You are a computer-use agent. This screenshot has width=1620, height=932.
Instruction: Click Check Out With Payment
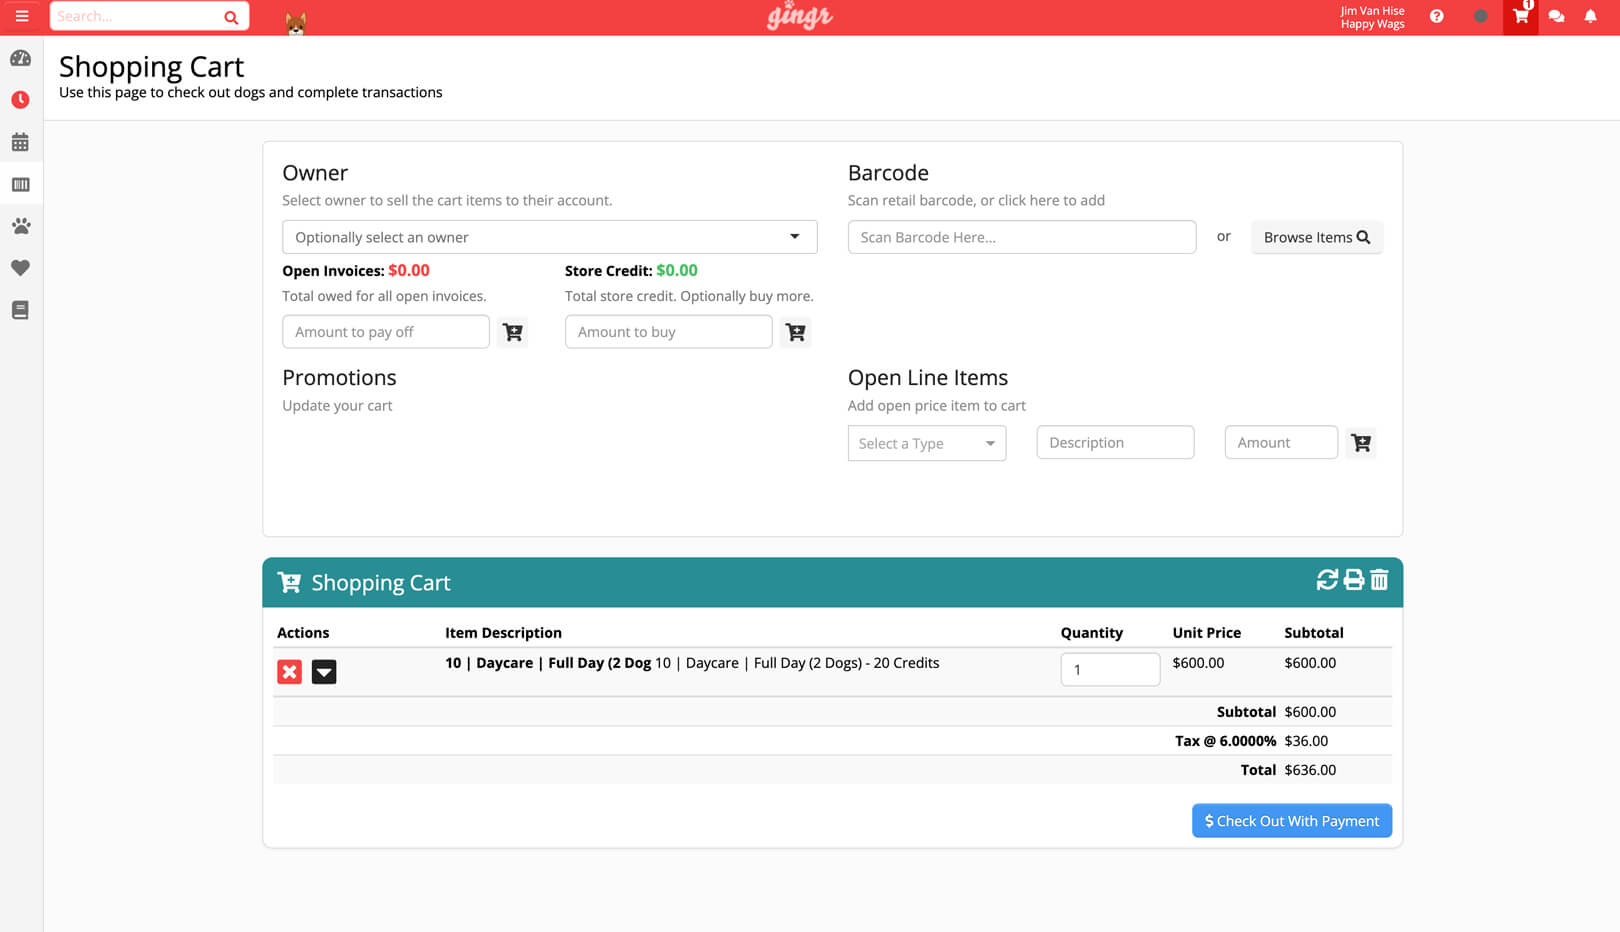pyautogui.click(x=1291, y=820)
